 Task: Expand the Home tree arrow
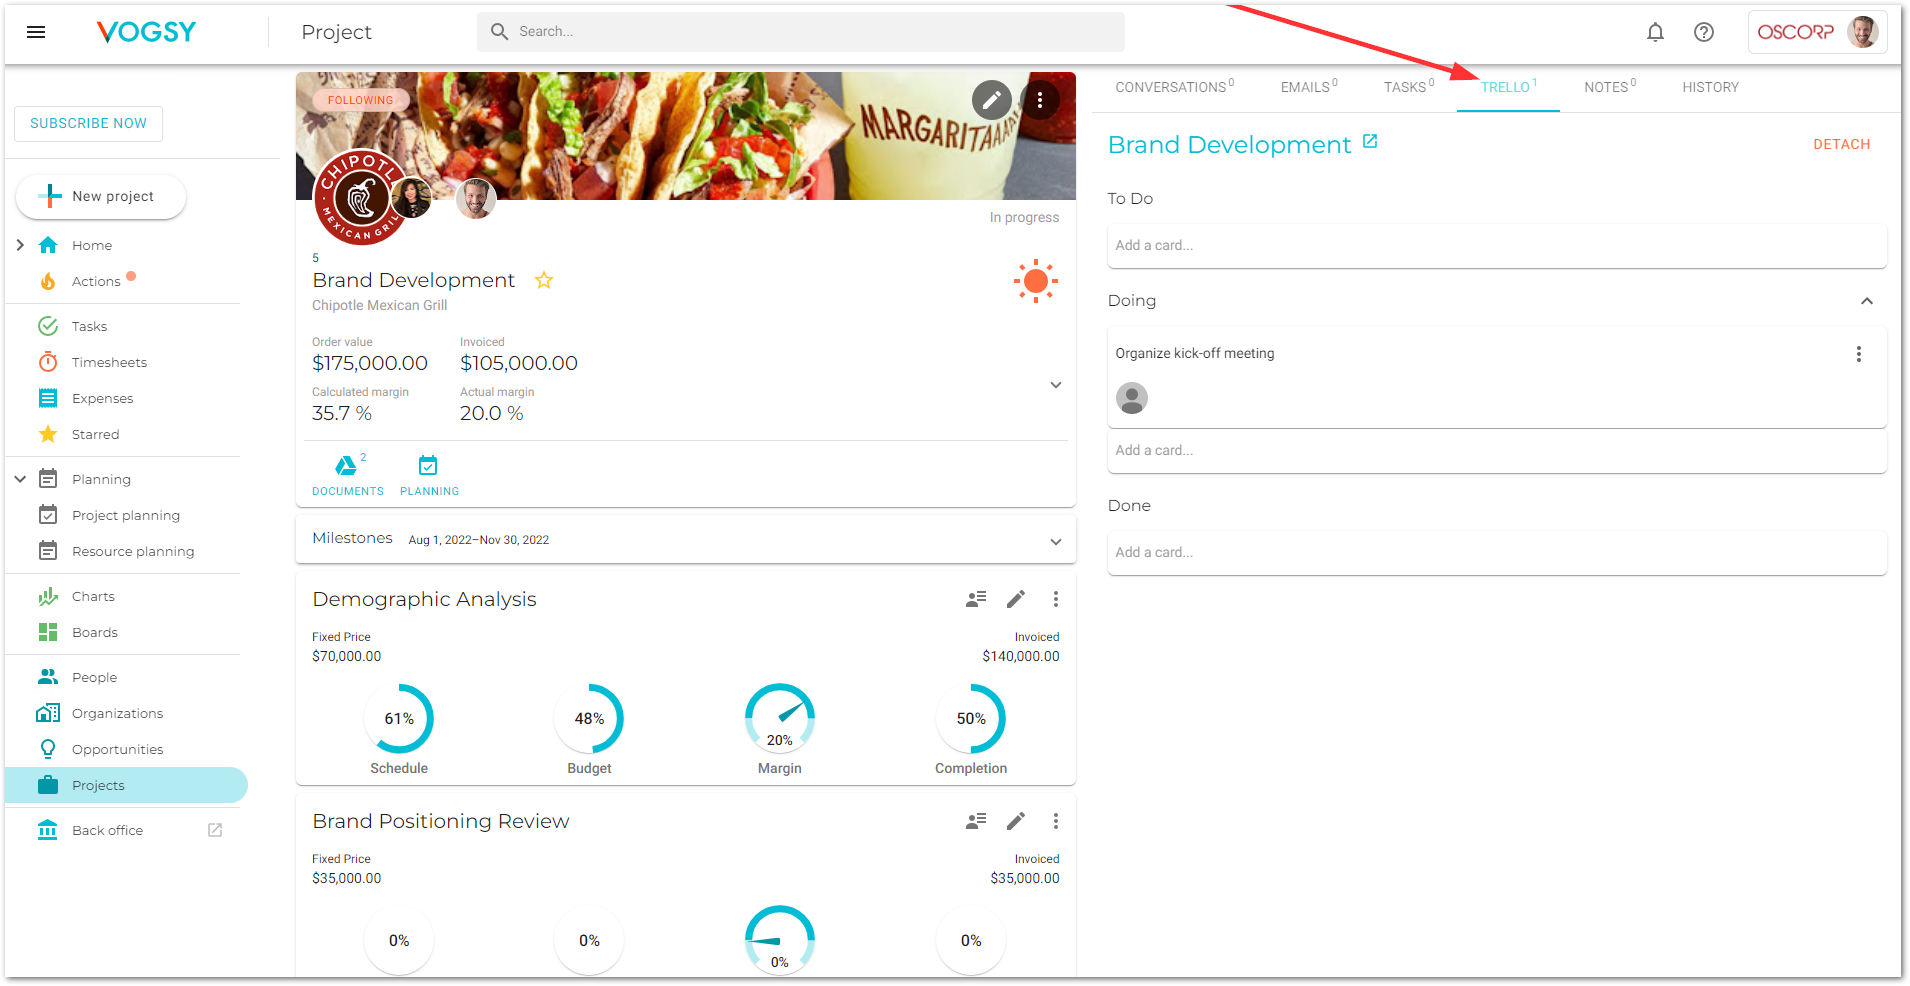pos(20,245)
